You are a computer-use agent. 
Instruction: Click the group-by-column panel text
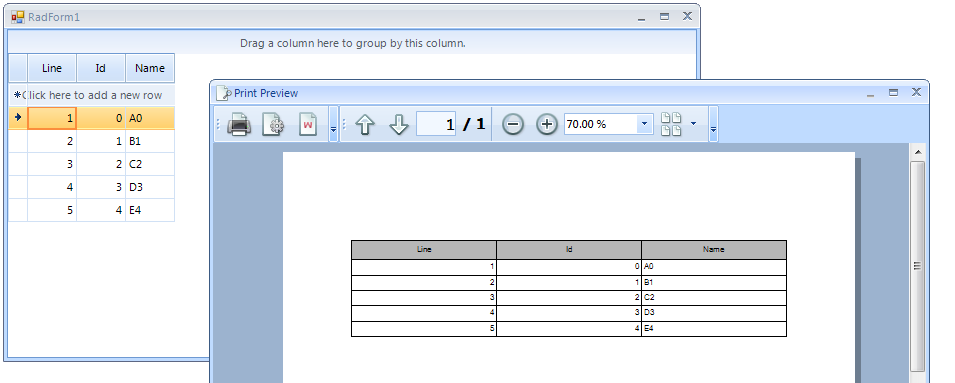[x=353, y=43]
